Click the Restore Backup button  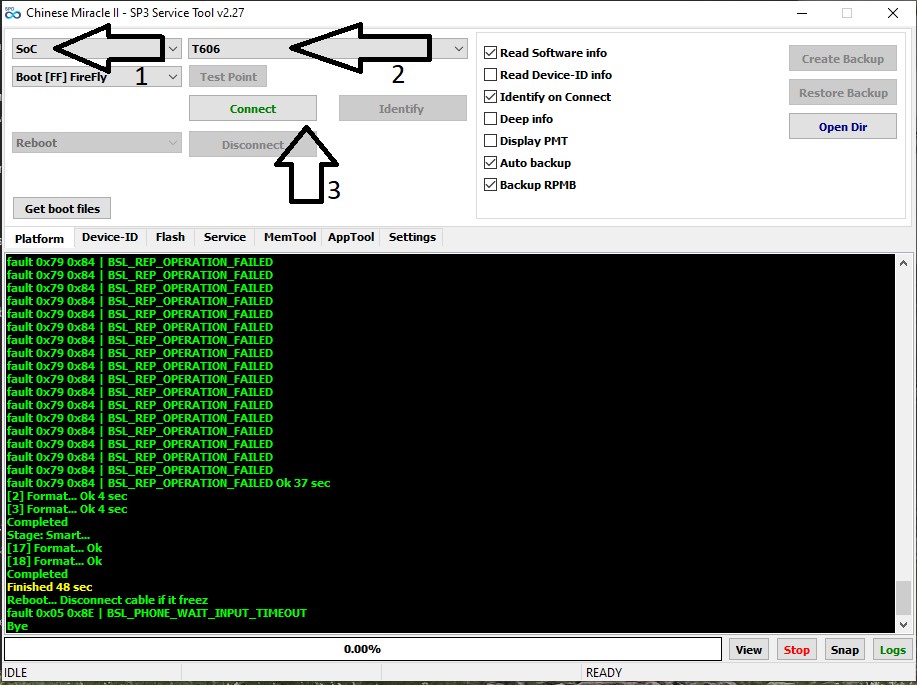tap(843, 92)
